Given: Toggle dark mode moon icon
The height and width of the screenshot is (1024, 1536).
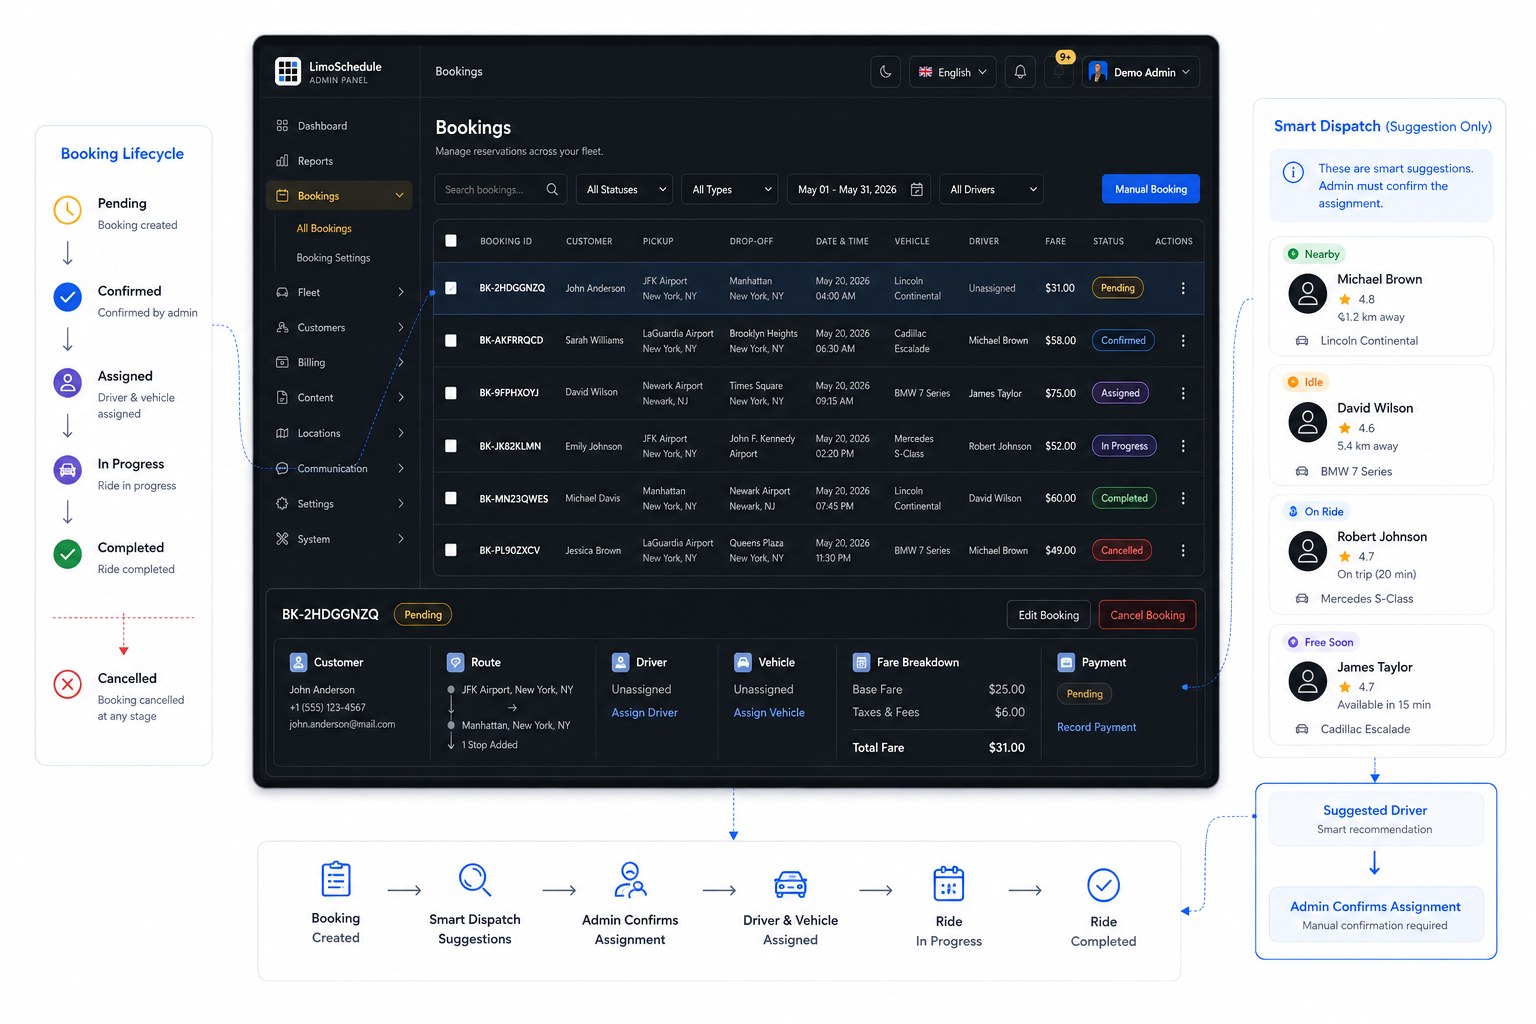Looking at the screenshot, I should point(886,72).
